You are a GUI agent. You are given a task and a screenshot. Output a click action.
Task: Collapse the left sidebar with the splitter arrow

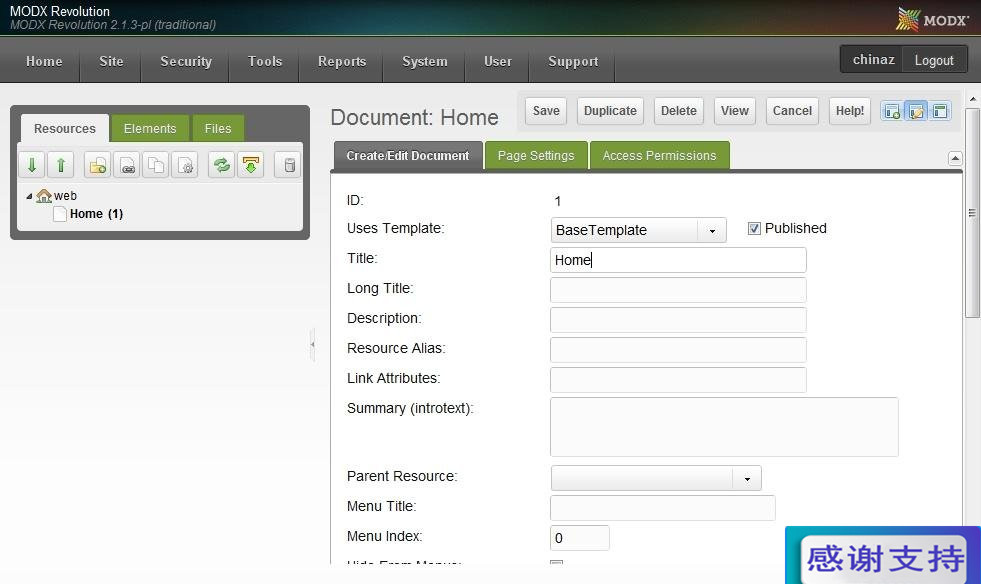pos(312,344)
